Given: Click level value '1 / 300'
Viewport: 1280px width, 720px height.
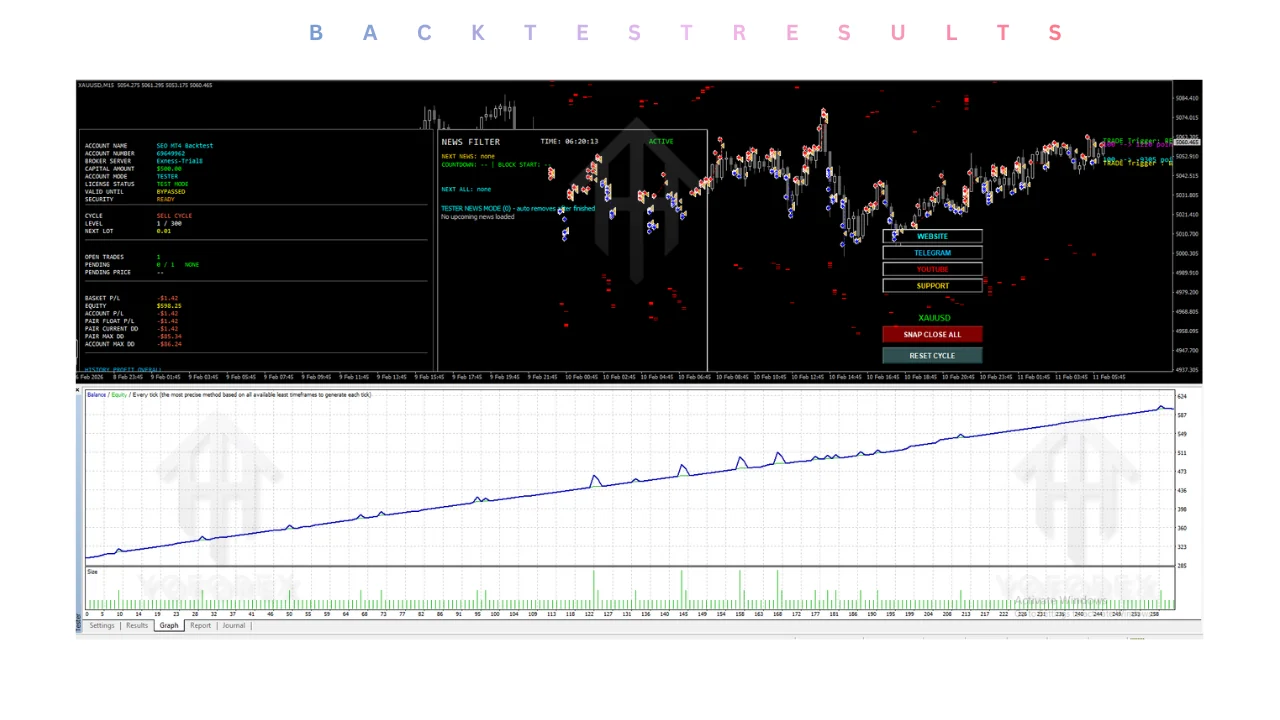Looking at the screenshot, I should [x=169, y=223].
